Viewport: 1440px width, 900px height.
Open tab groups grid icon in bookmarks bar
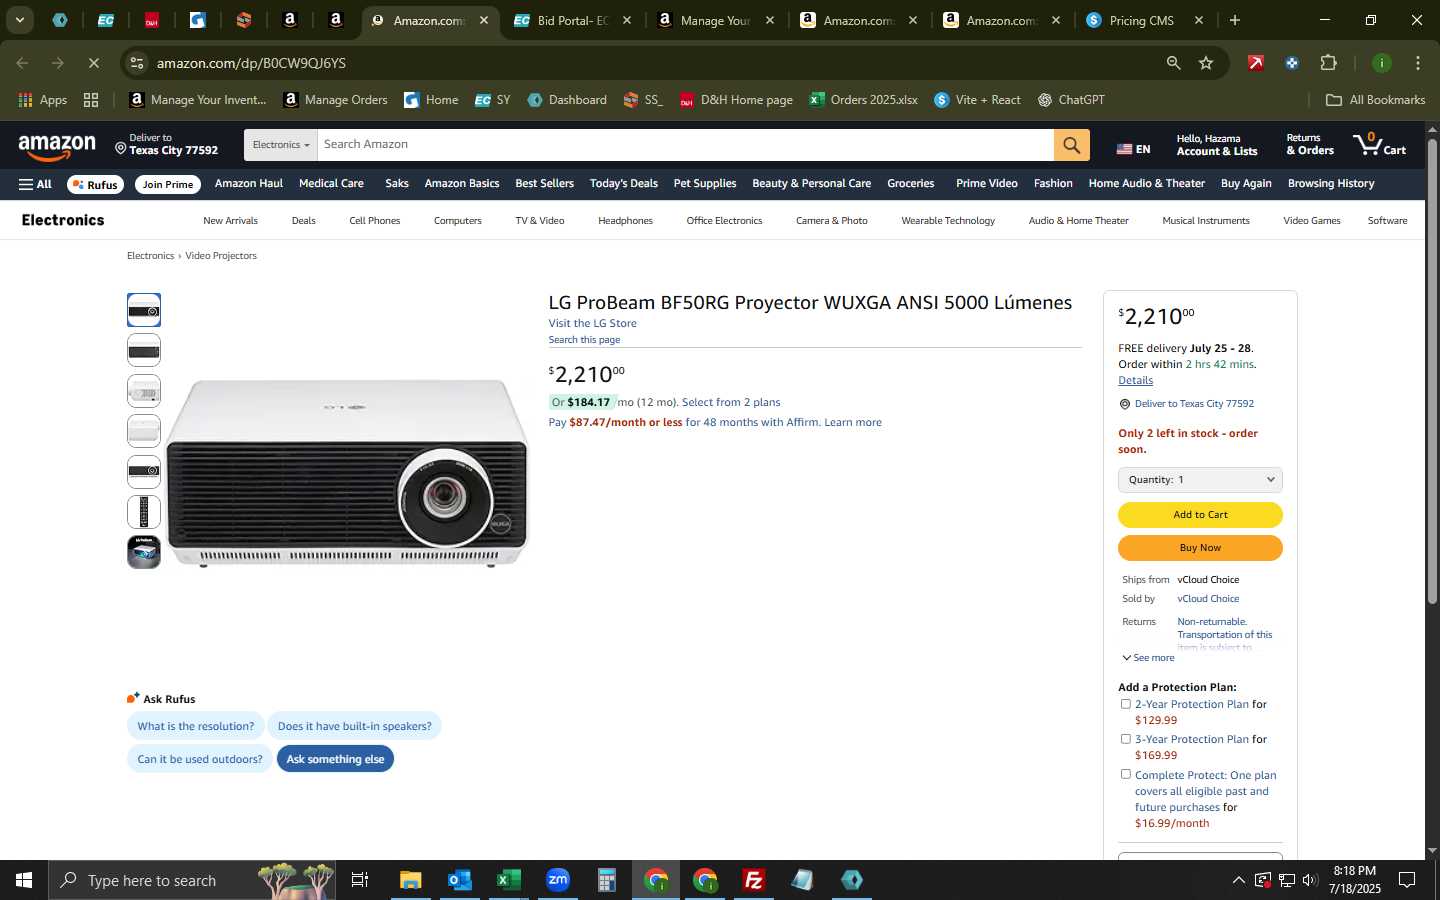point(91,100)
